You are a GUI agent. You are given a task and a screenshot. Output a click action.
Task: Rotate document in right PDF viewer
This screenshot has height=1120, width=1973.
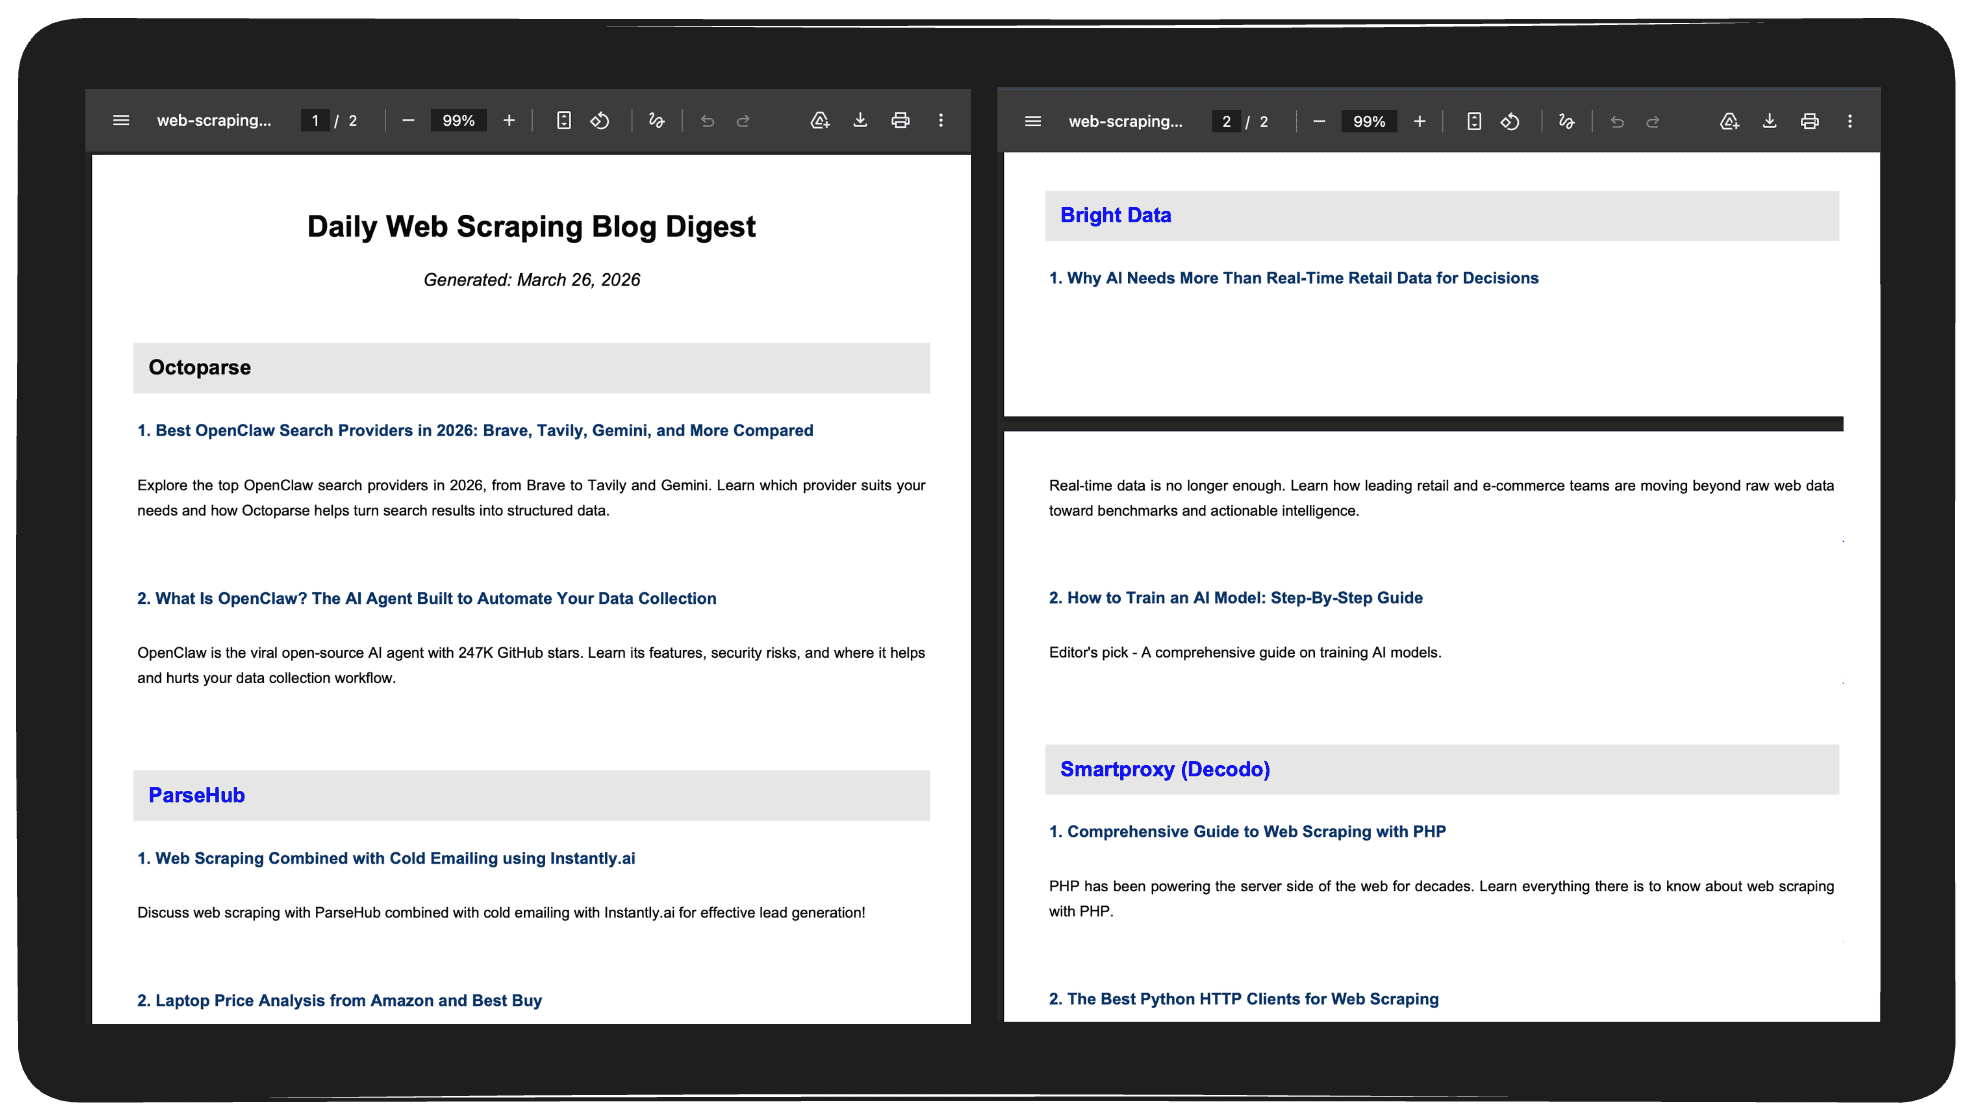click(x=1510, y=121)
